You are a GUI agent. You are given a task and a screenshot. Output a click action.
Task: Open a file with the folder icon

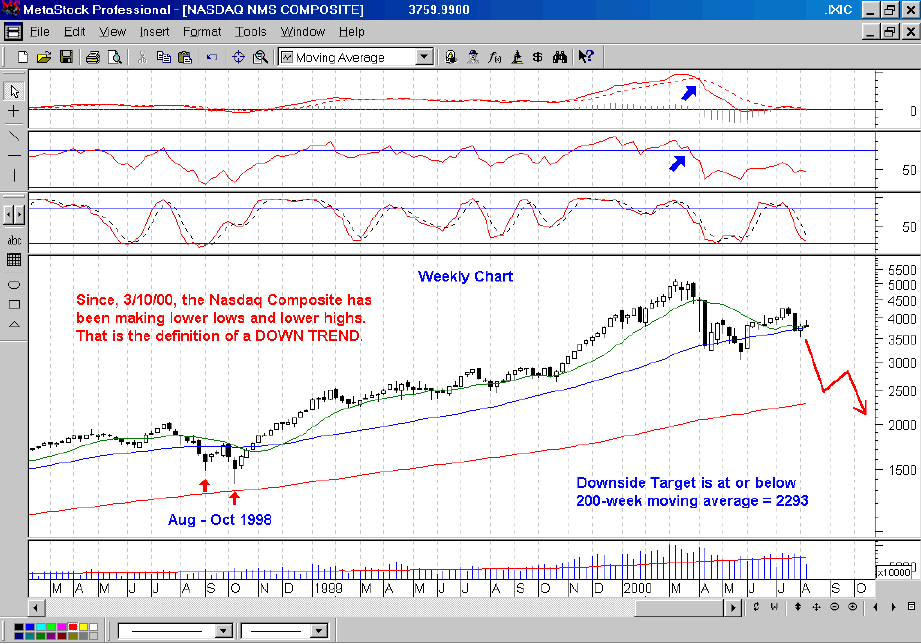pyautogui.click(x=44, y=57)
